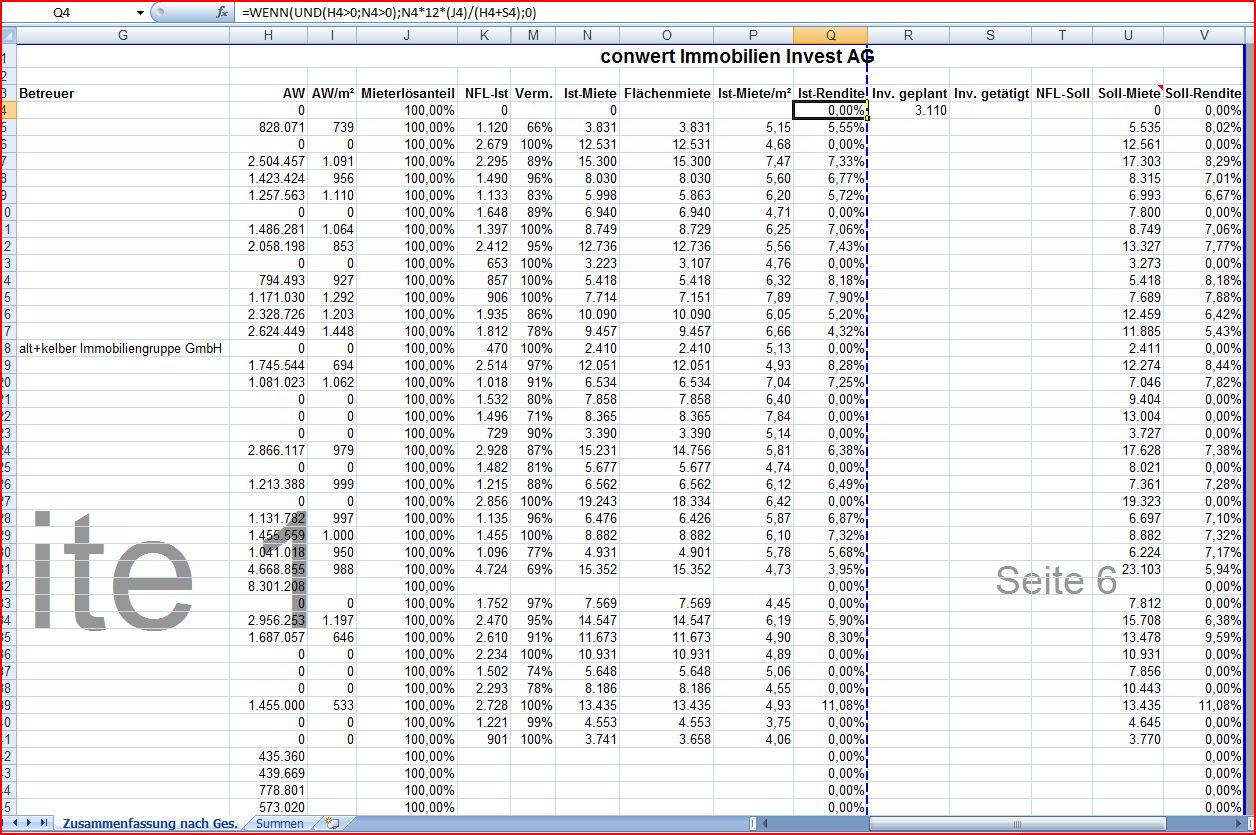
Task: Click the horizontal scrollbar left arrow
Action: tap(764, 824)
